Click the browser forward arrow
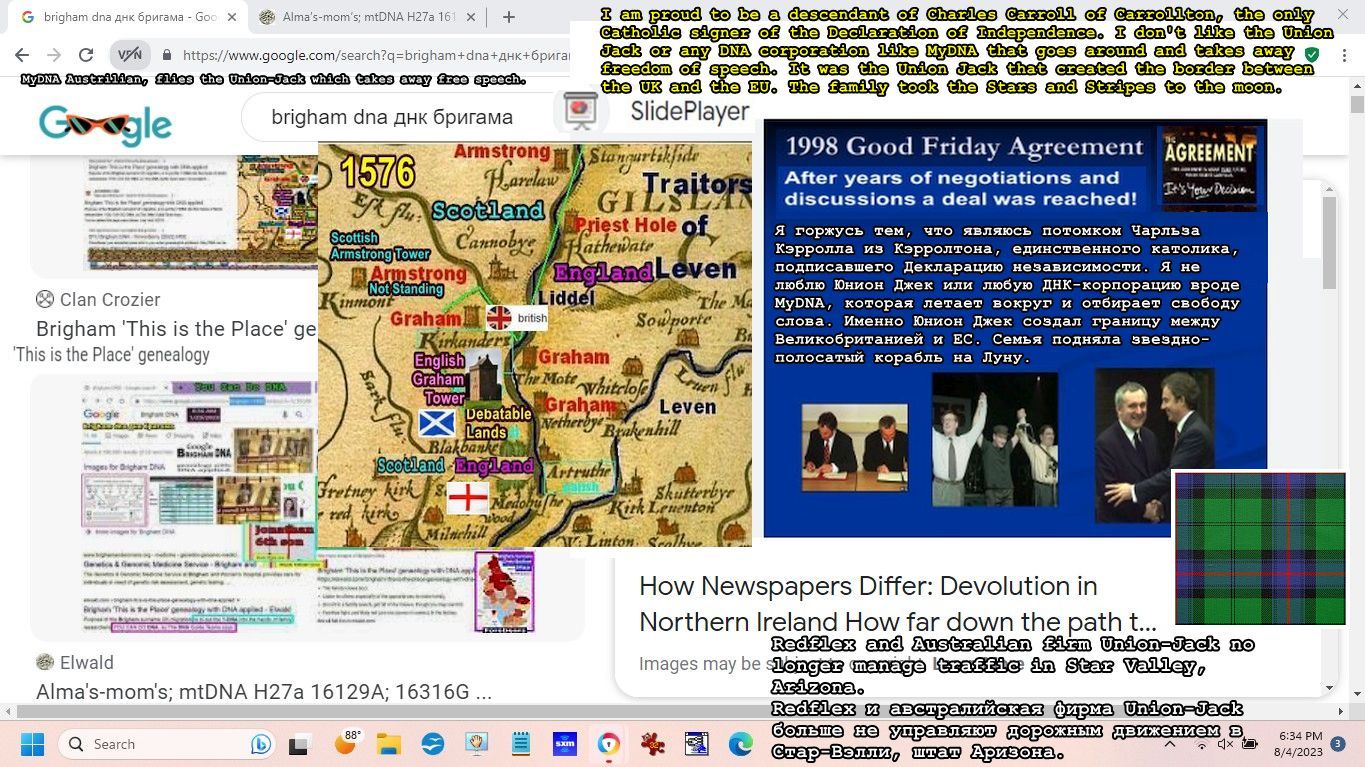The image size is (1365, 767). [x=53, y=56]
